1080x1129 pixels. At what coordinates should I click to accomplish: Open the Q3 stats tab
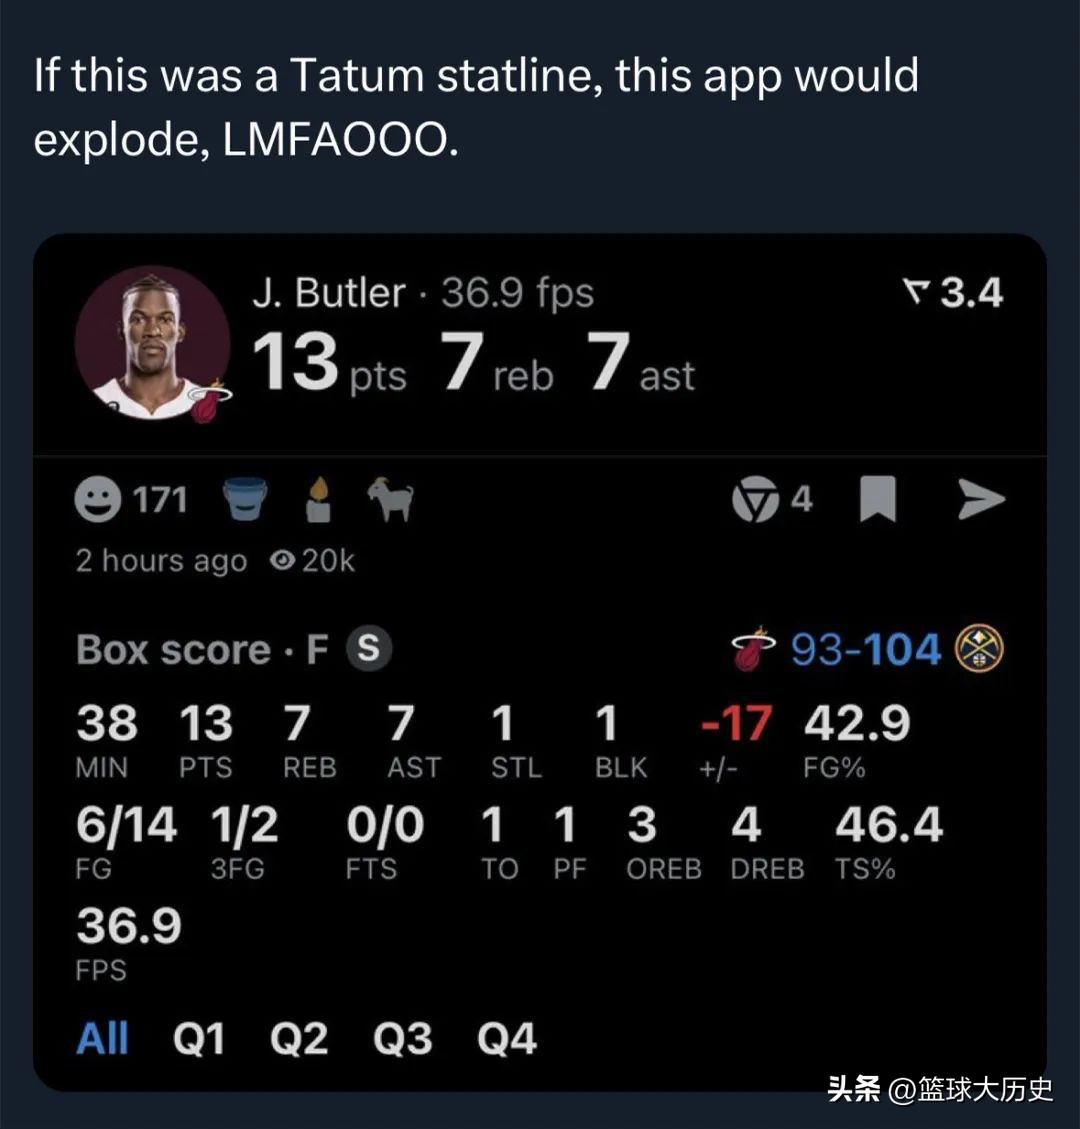tap(402, 1039)
